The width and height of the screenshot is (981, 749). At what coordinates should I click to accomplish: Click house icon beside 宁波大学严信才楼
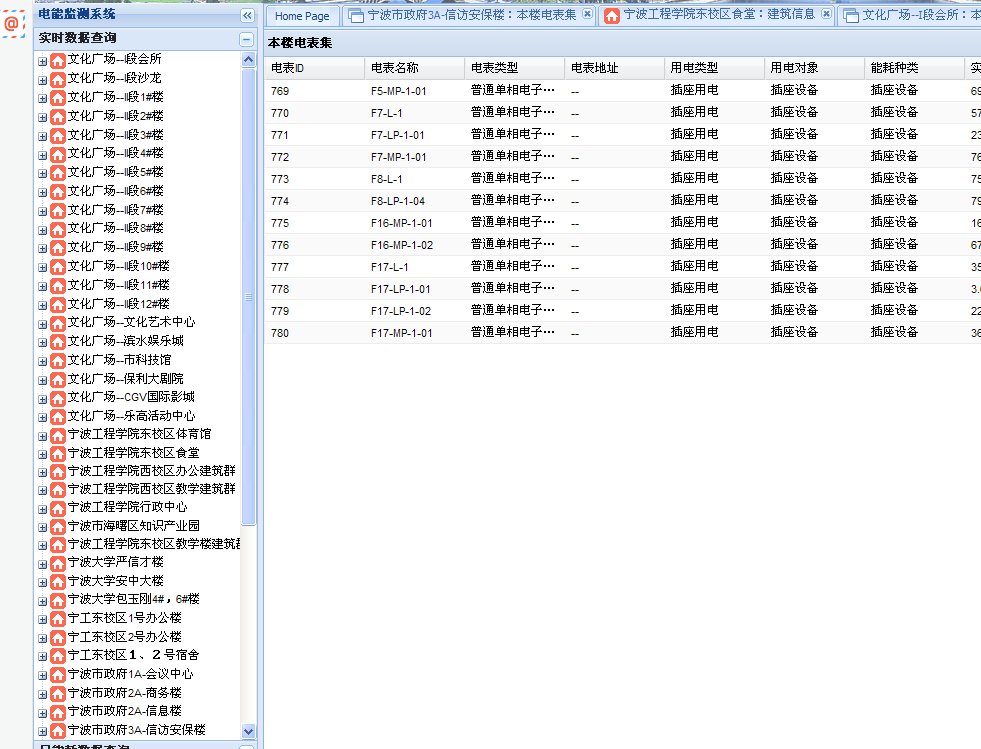coord(58,564)
